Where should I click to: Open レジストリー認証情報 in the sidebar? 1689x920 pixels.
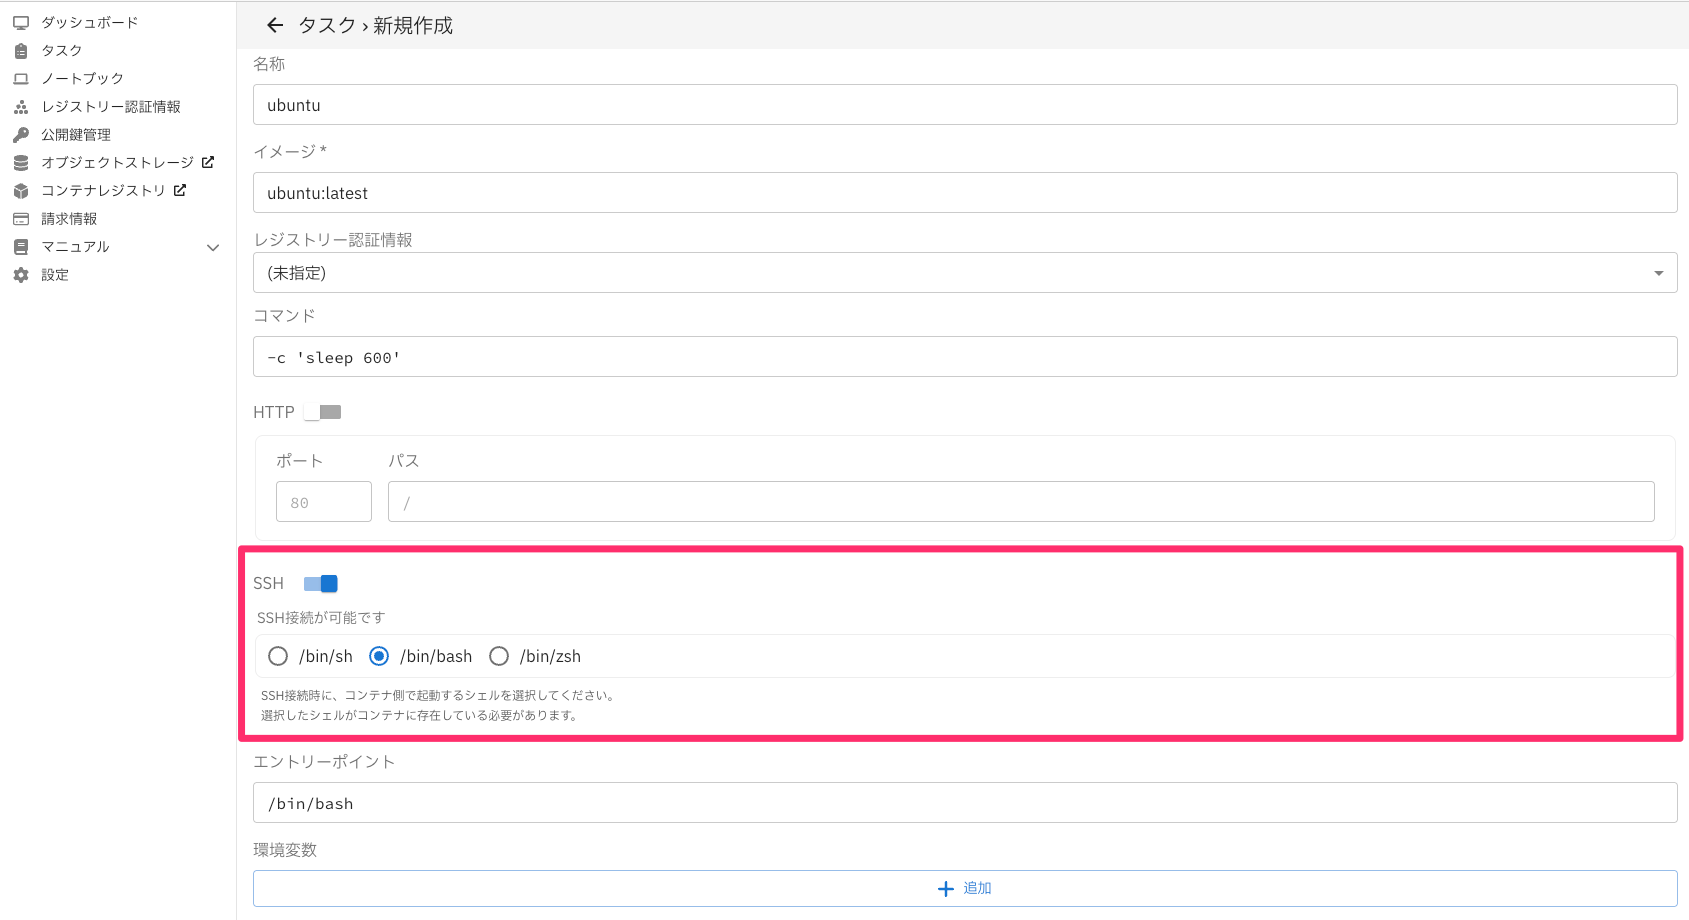[110, 106]
